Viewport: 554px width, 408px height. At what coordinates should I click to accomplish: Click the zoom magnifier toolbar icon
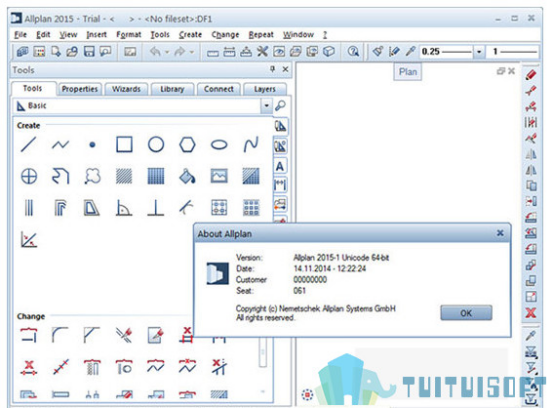[x=353, y=52]
